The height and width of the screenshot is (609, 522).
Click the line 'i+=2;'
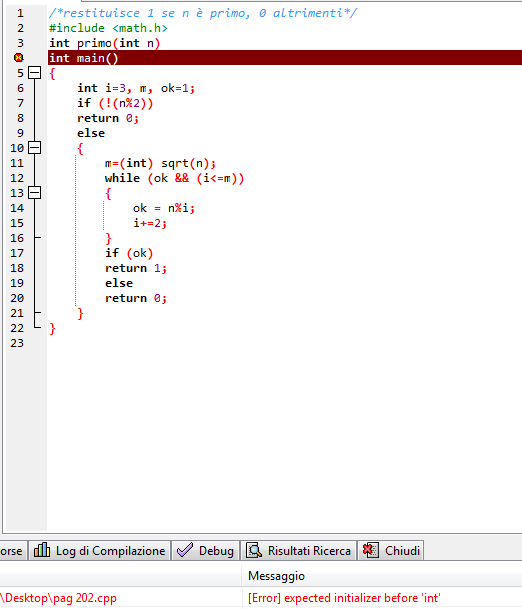pyautogui.click(x=150, y=223)
